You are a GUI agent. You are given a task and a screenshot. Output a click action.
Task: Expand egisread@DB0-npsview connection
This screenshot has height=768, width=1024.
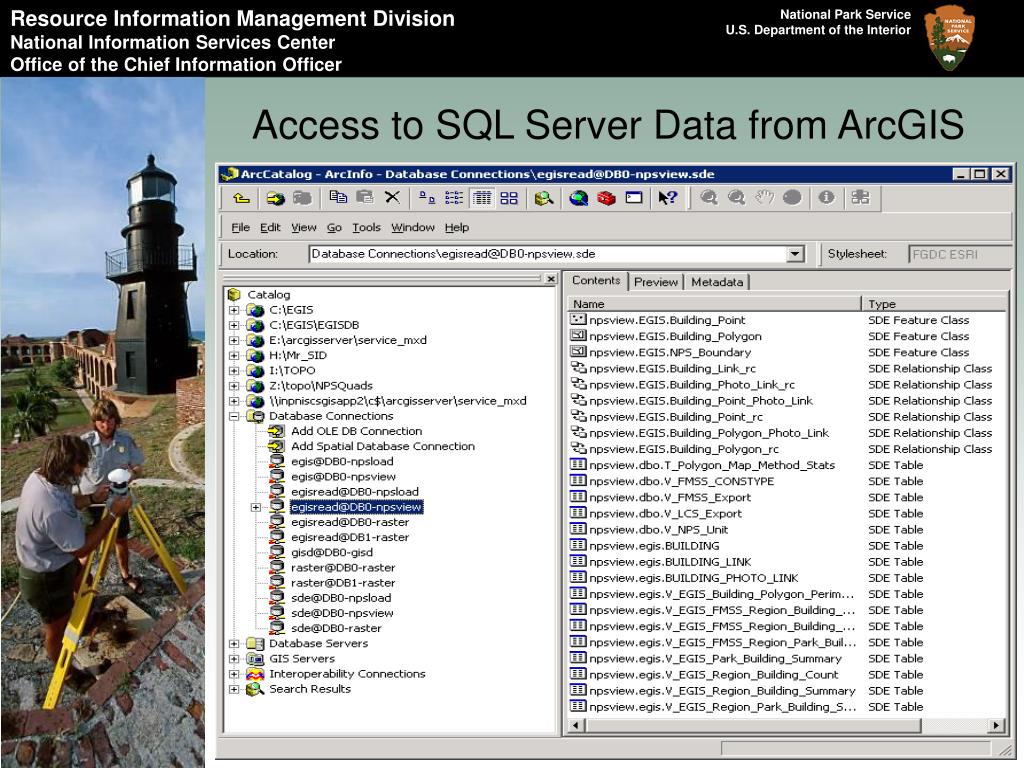tap(256, 507)
